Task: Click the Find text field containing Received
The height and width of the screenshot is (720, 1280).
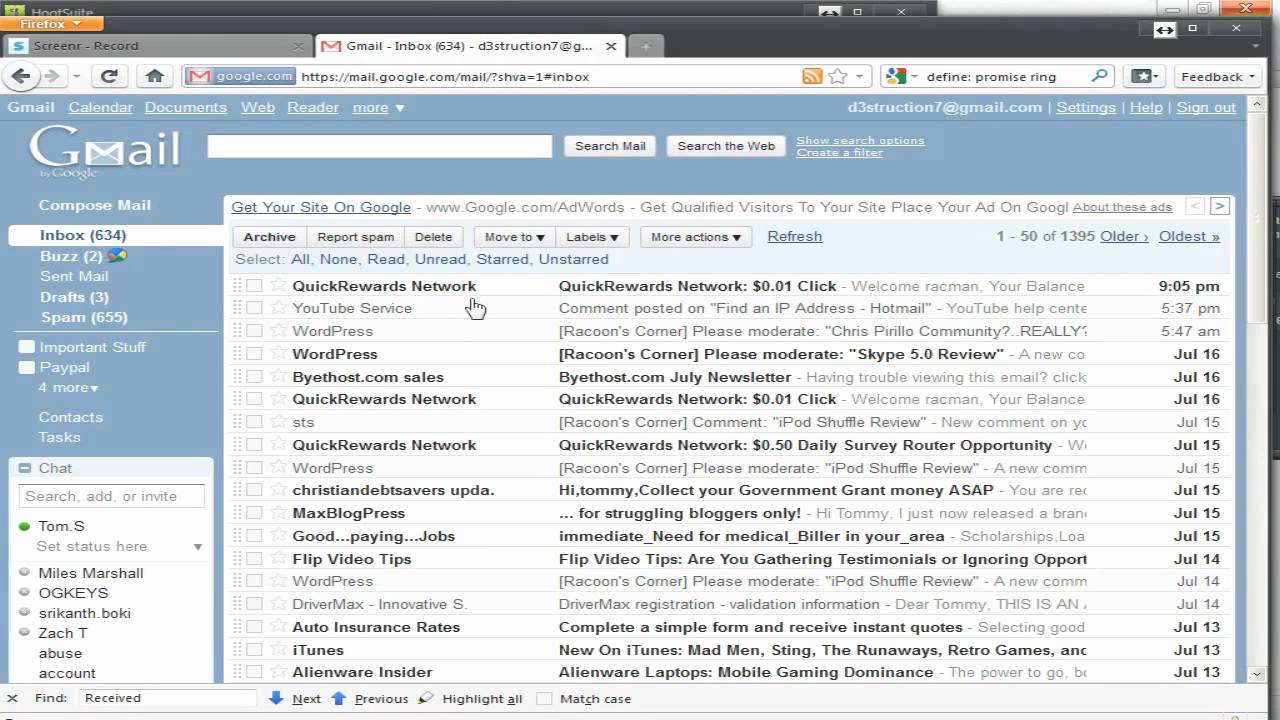Action: 169,698
